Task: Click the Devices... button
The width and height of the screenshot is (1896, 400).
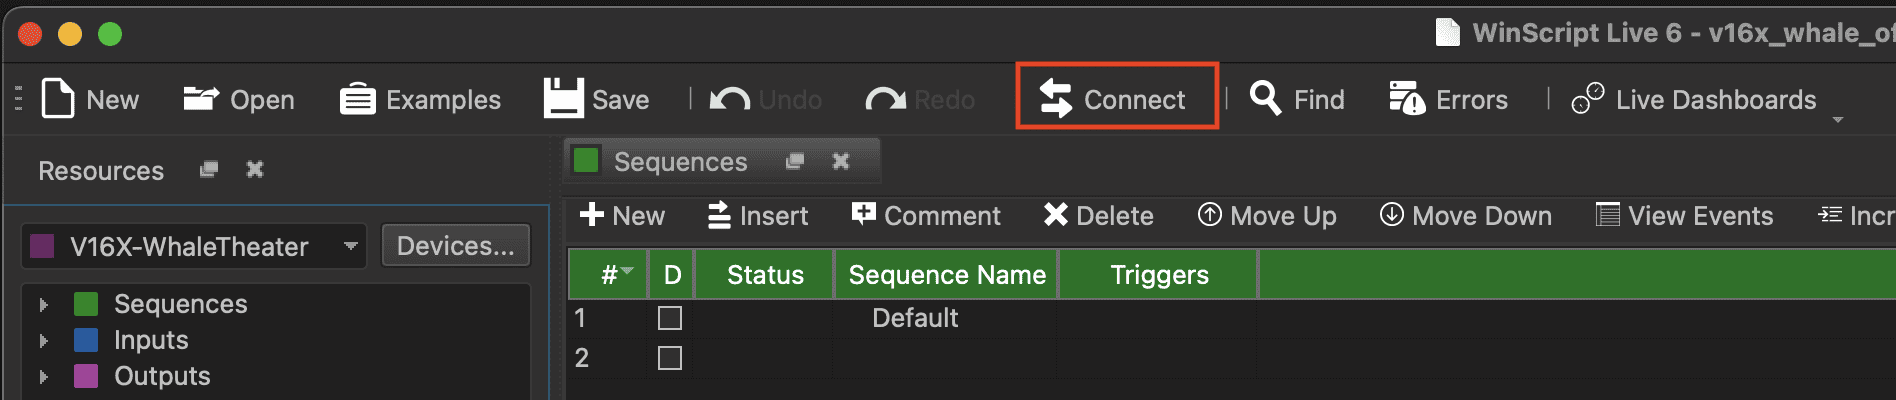Action: pos(455,246)
